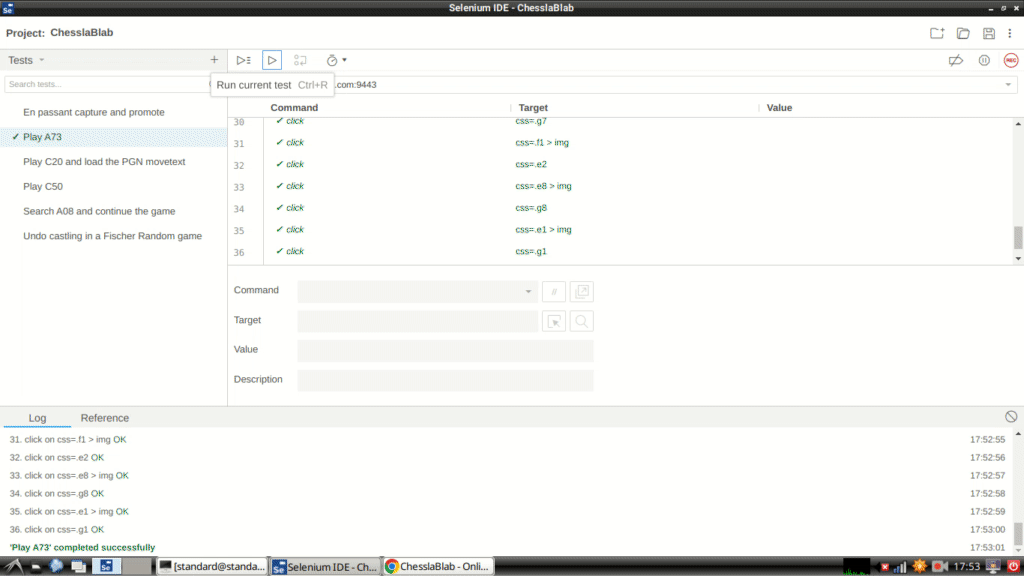
Task: Run all tests in the suite
Action: coord(243,59)
